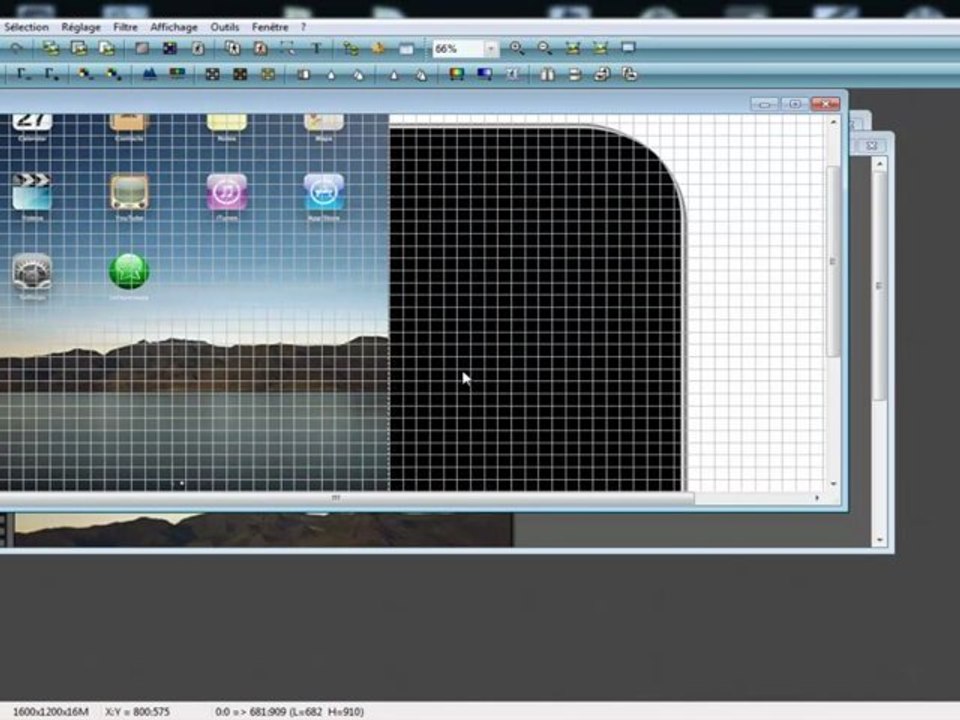Click the double triangle blur icon
The width and height of the screenshot is (960, 720).
[x=359, y=75]
